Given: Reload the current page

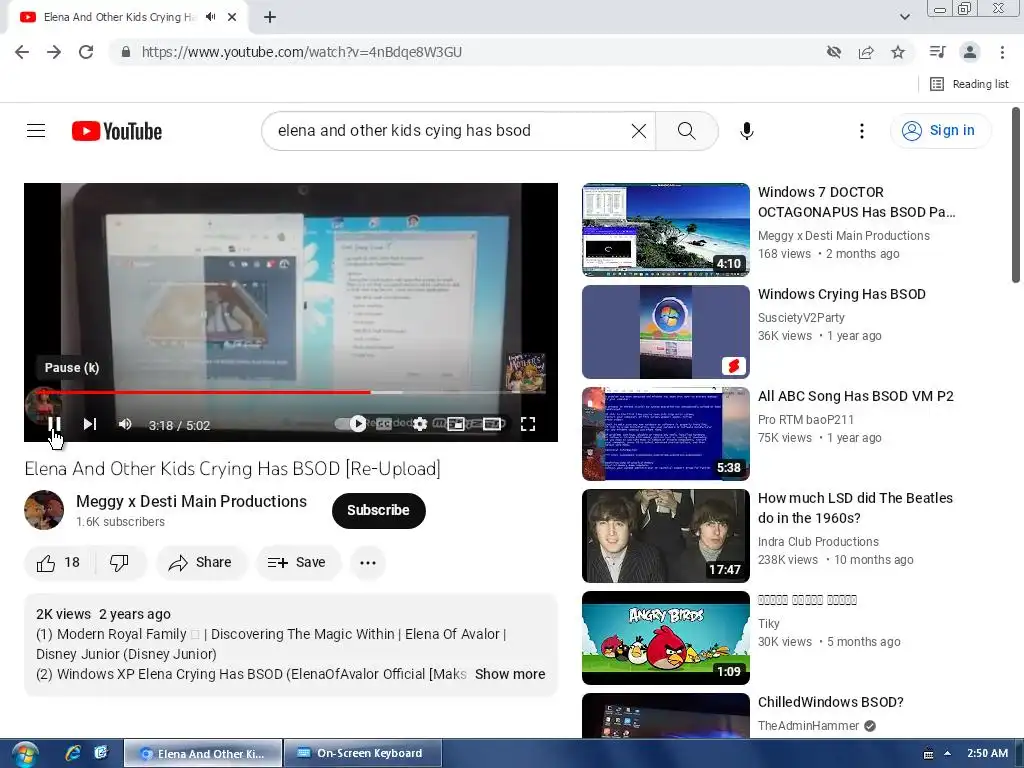Looking at the screenshot, I should tap(86, 52).
